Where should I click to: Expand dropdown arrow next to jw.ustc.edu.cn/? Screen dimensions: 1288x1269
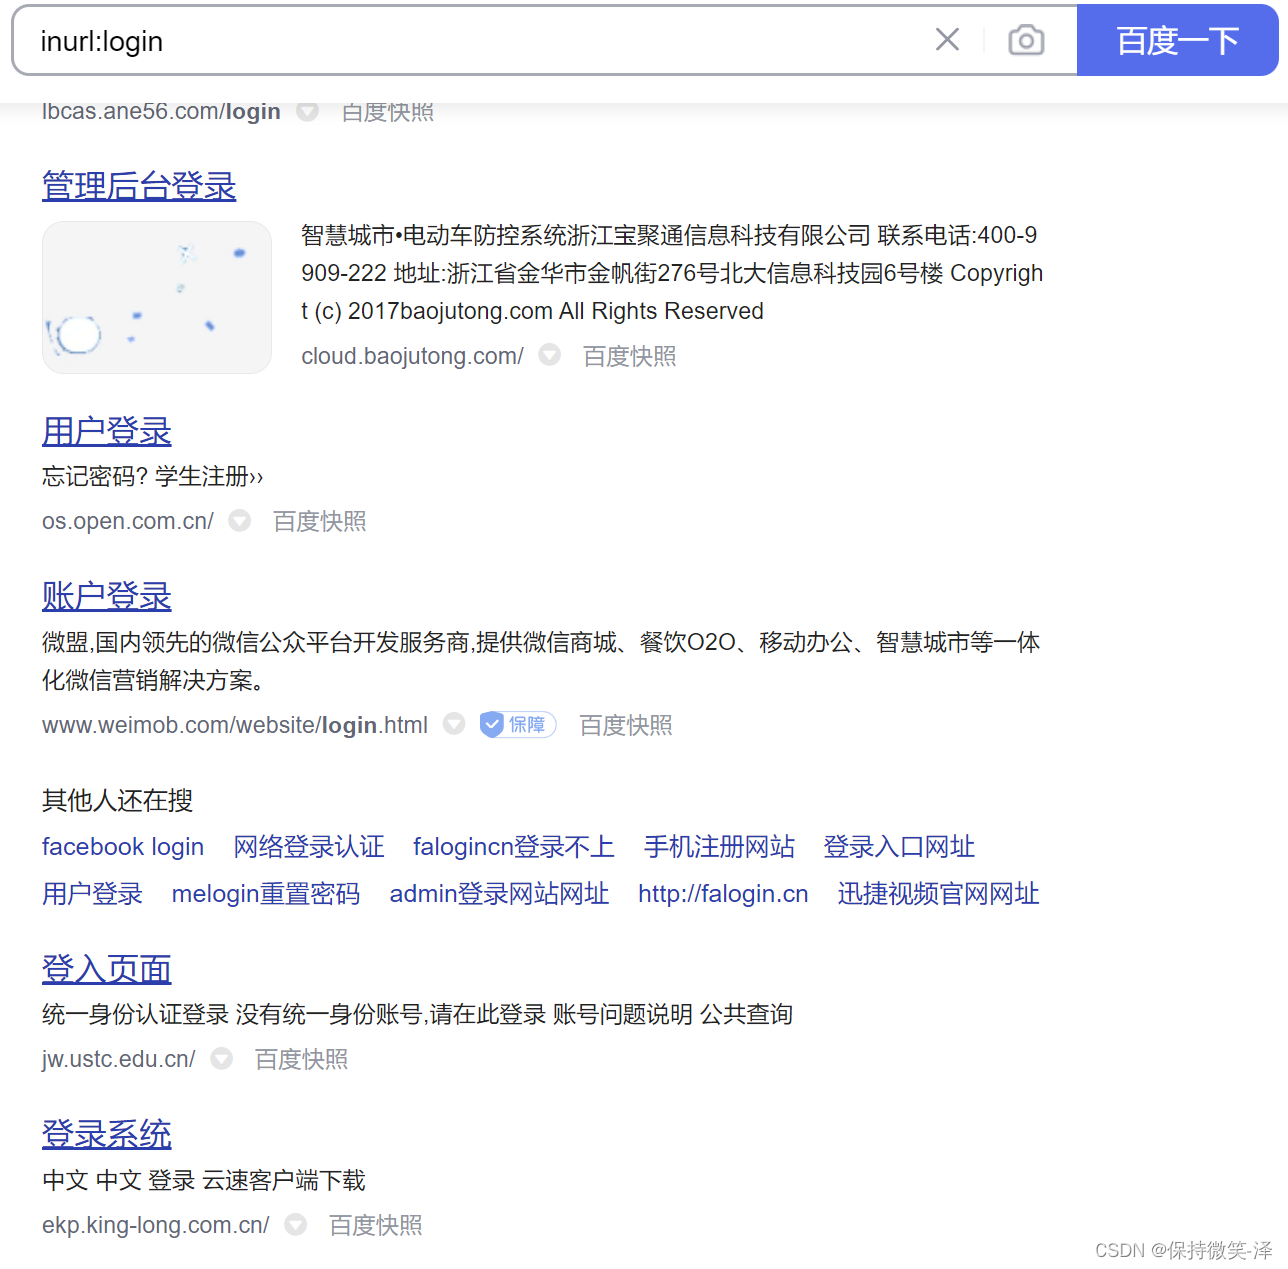(222, 1058)
